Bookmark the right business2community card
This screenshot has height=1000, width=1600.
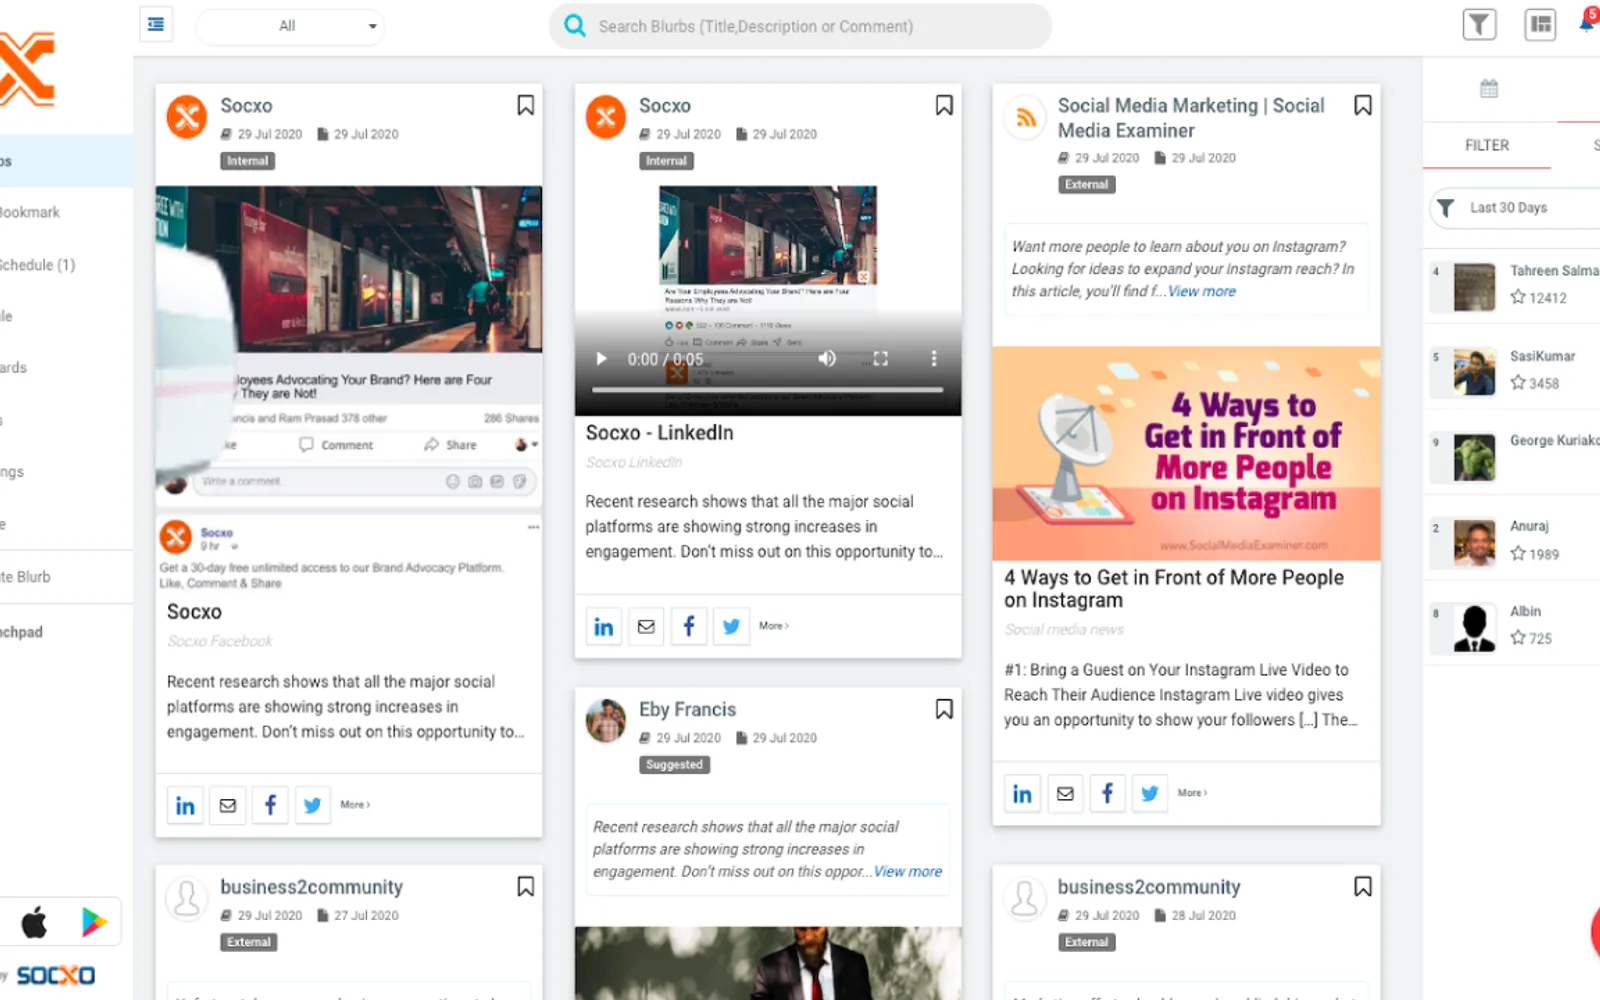point(1362,886)
